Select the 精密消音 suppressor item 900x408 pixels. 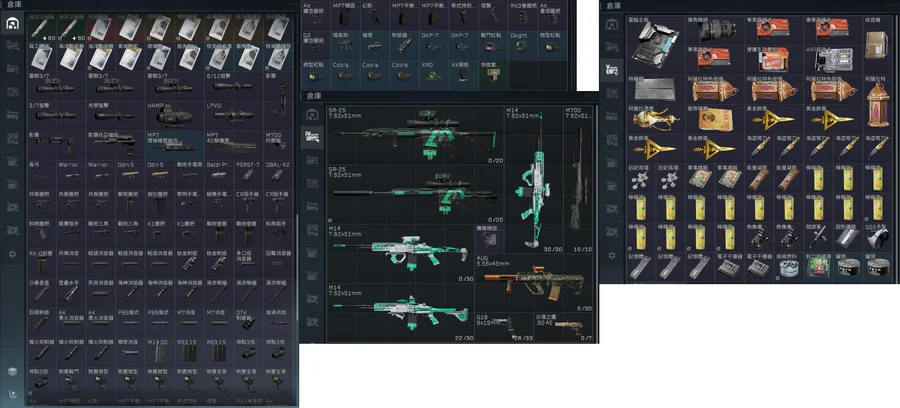tap(130, 351)
